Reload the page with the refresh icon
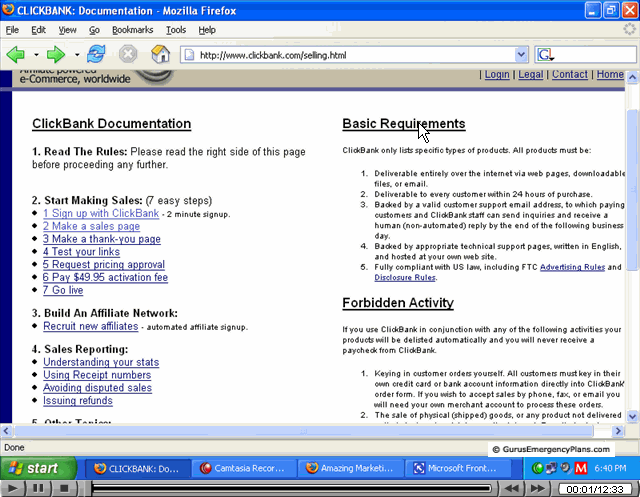Viewport: 640px width, 497px height. point(96,54)
